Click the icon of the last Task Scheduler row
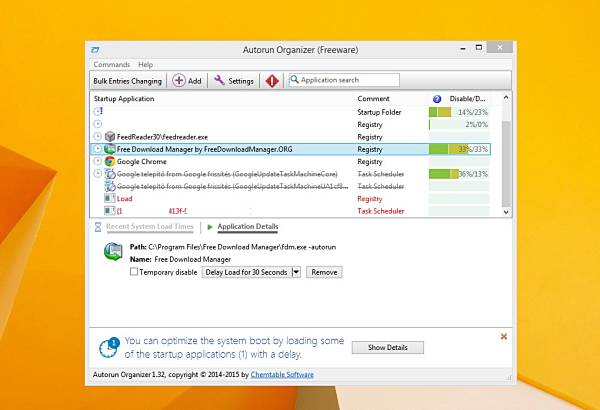 (109, 211)
